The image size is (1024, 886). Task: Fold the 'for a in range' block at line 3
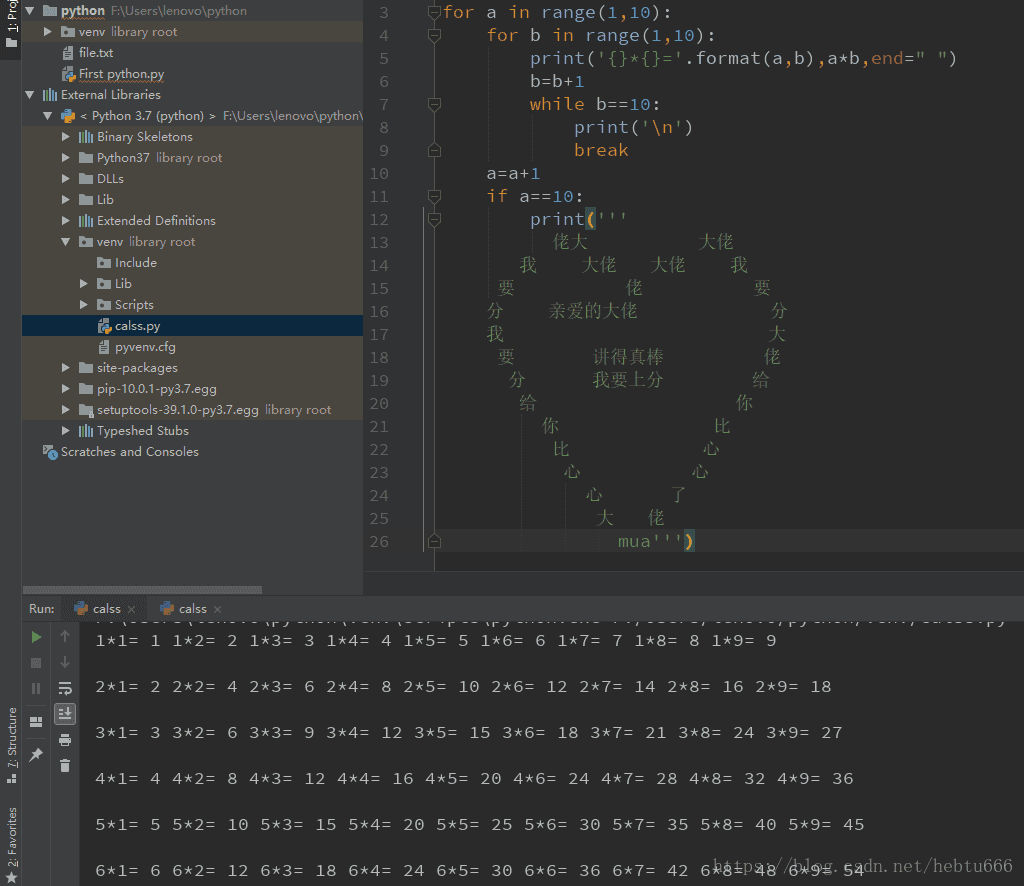[434, 12]
